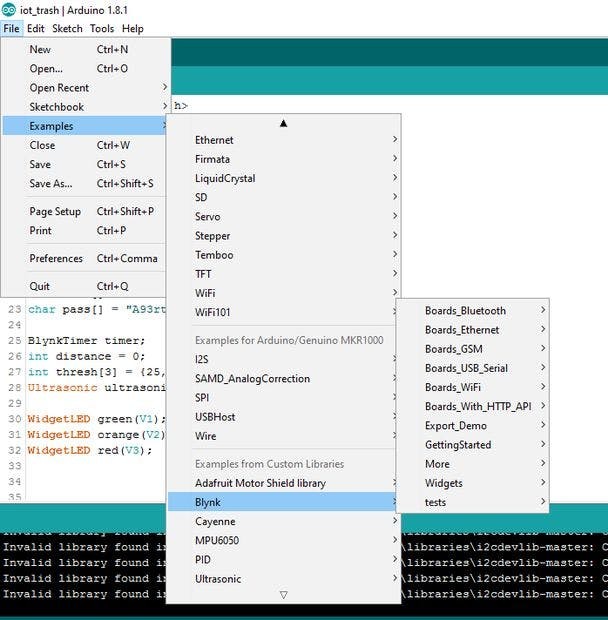Click code line 'WidgetLED red(V3);'
Viewport: 608px width, 620px height.
tap(90, 450)
